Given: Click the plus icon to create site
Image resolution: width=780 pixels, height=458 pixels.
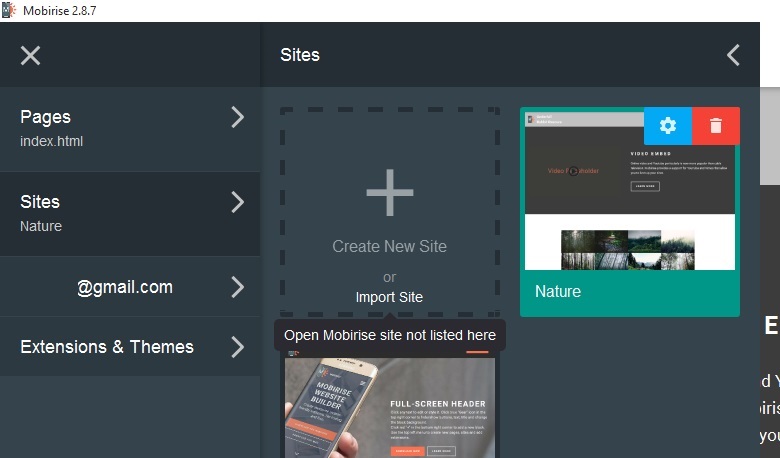Looking at the screenshot, I should coord(390,192).
